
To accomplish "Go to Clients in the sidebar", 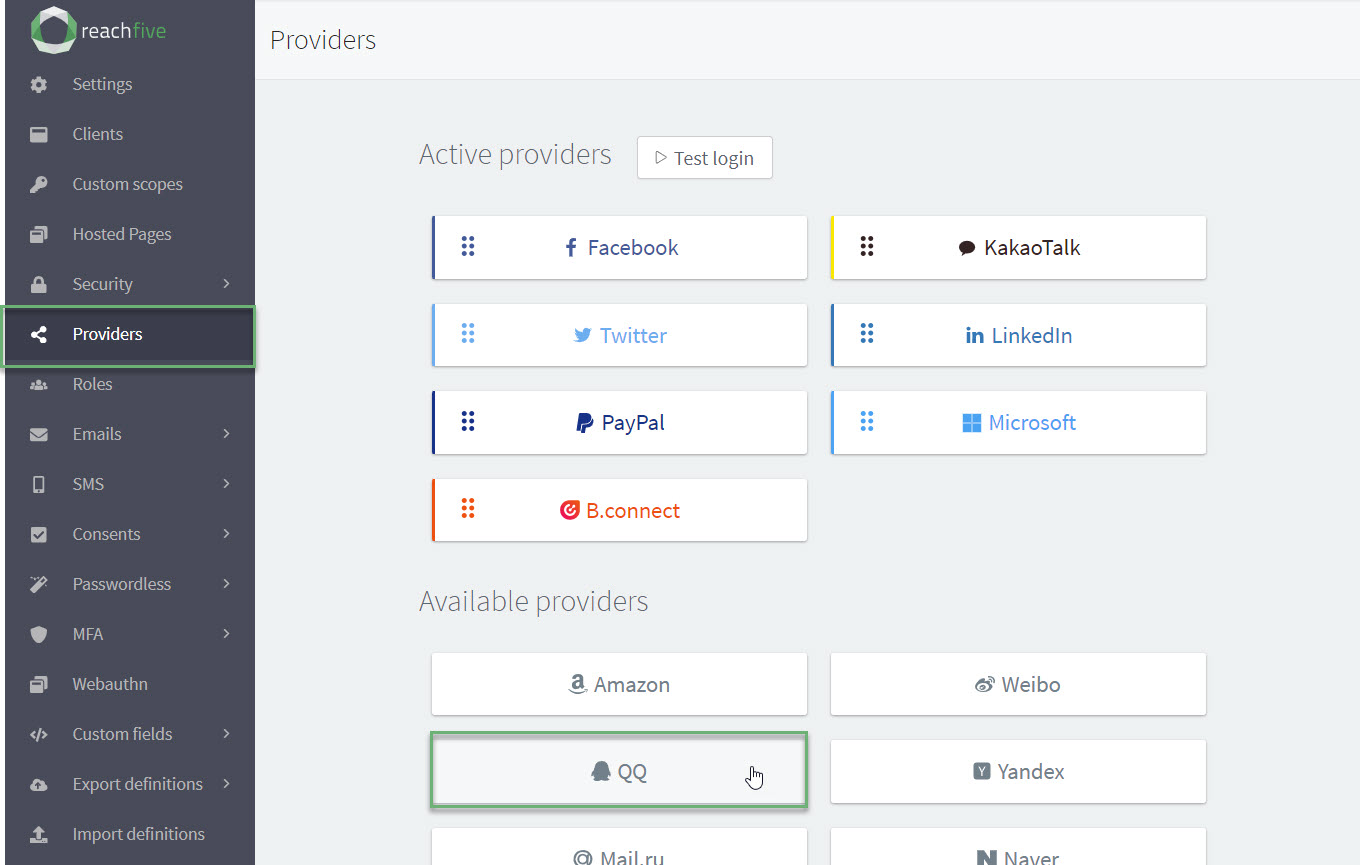I will (x=128, y=134).
